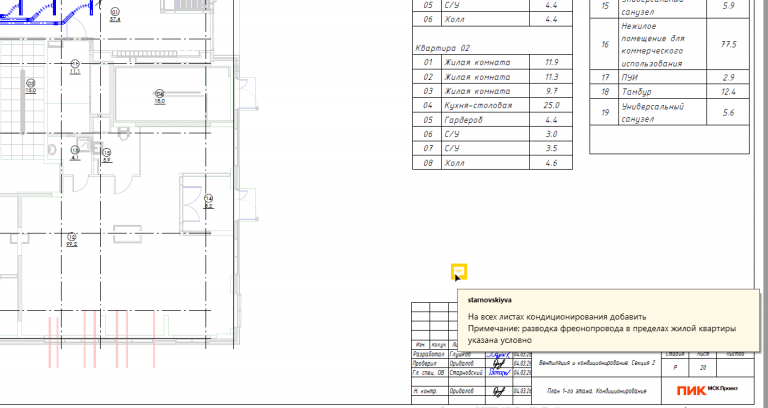Select 'Оривалов' in the Н. контр. row
The image size is (768, 408).
[x=462, y=391]
